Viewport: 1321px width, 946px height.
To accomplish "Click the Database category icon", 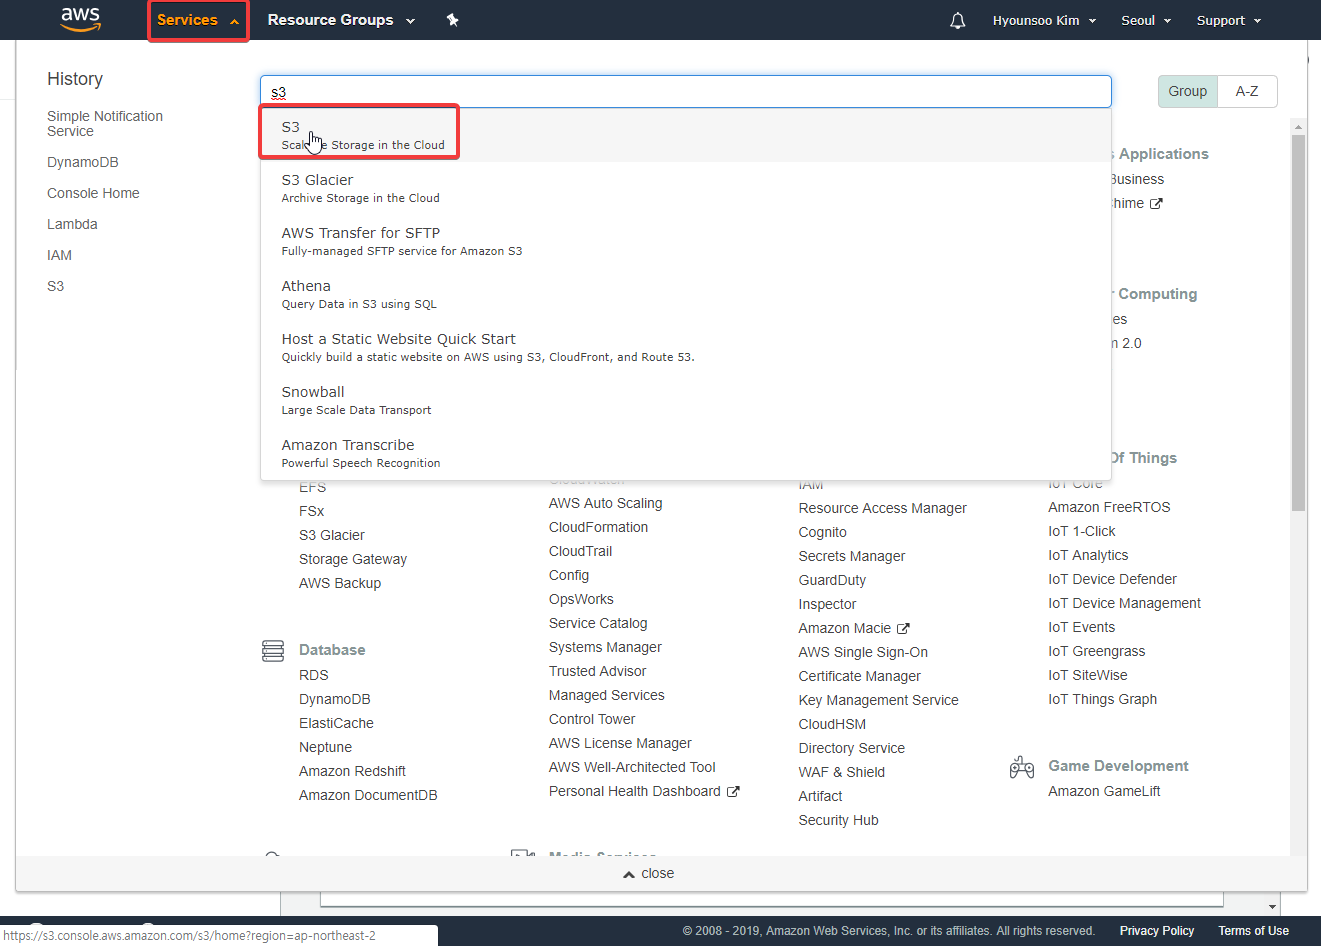I will [x=273, y=651].
